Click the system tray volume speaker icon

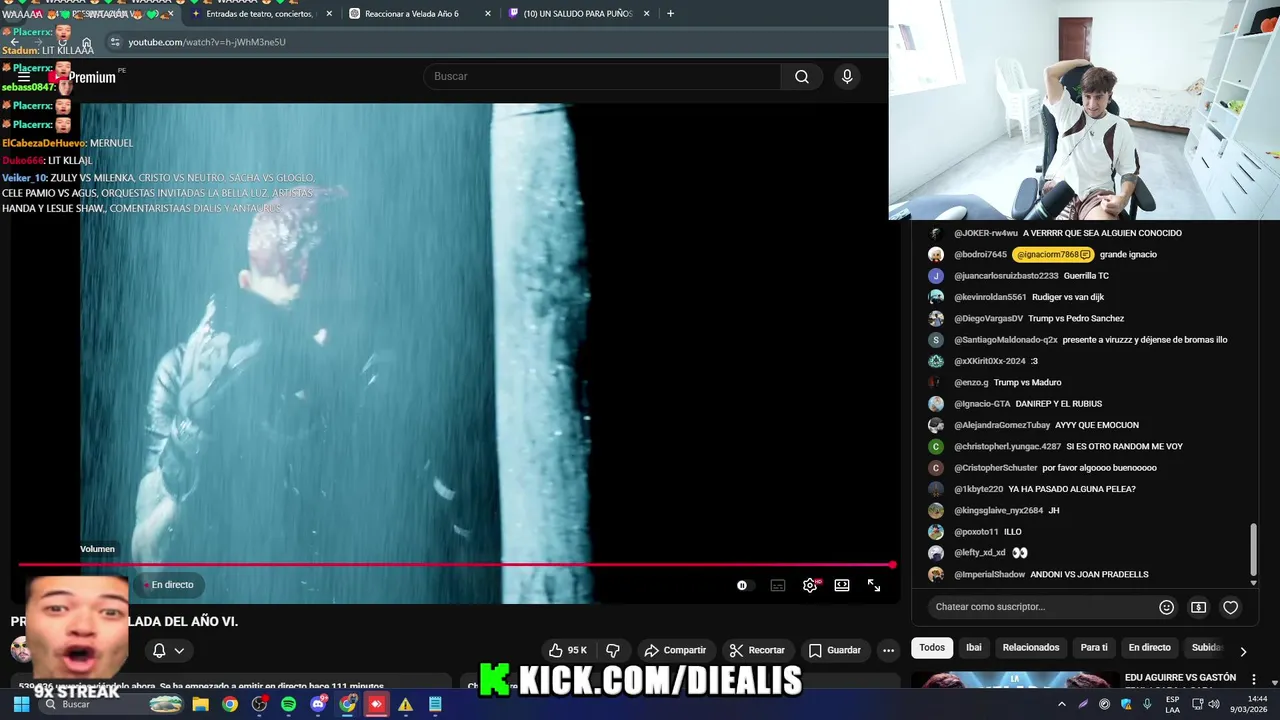click(1214, 704)
